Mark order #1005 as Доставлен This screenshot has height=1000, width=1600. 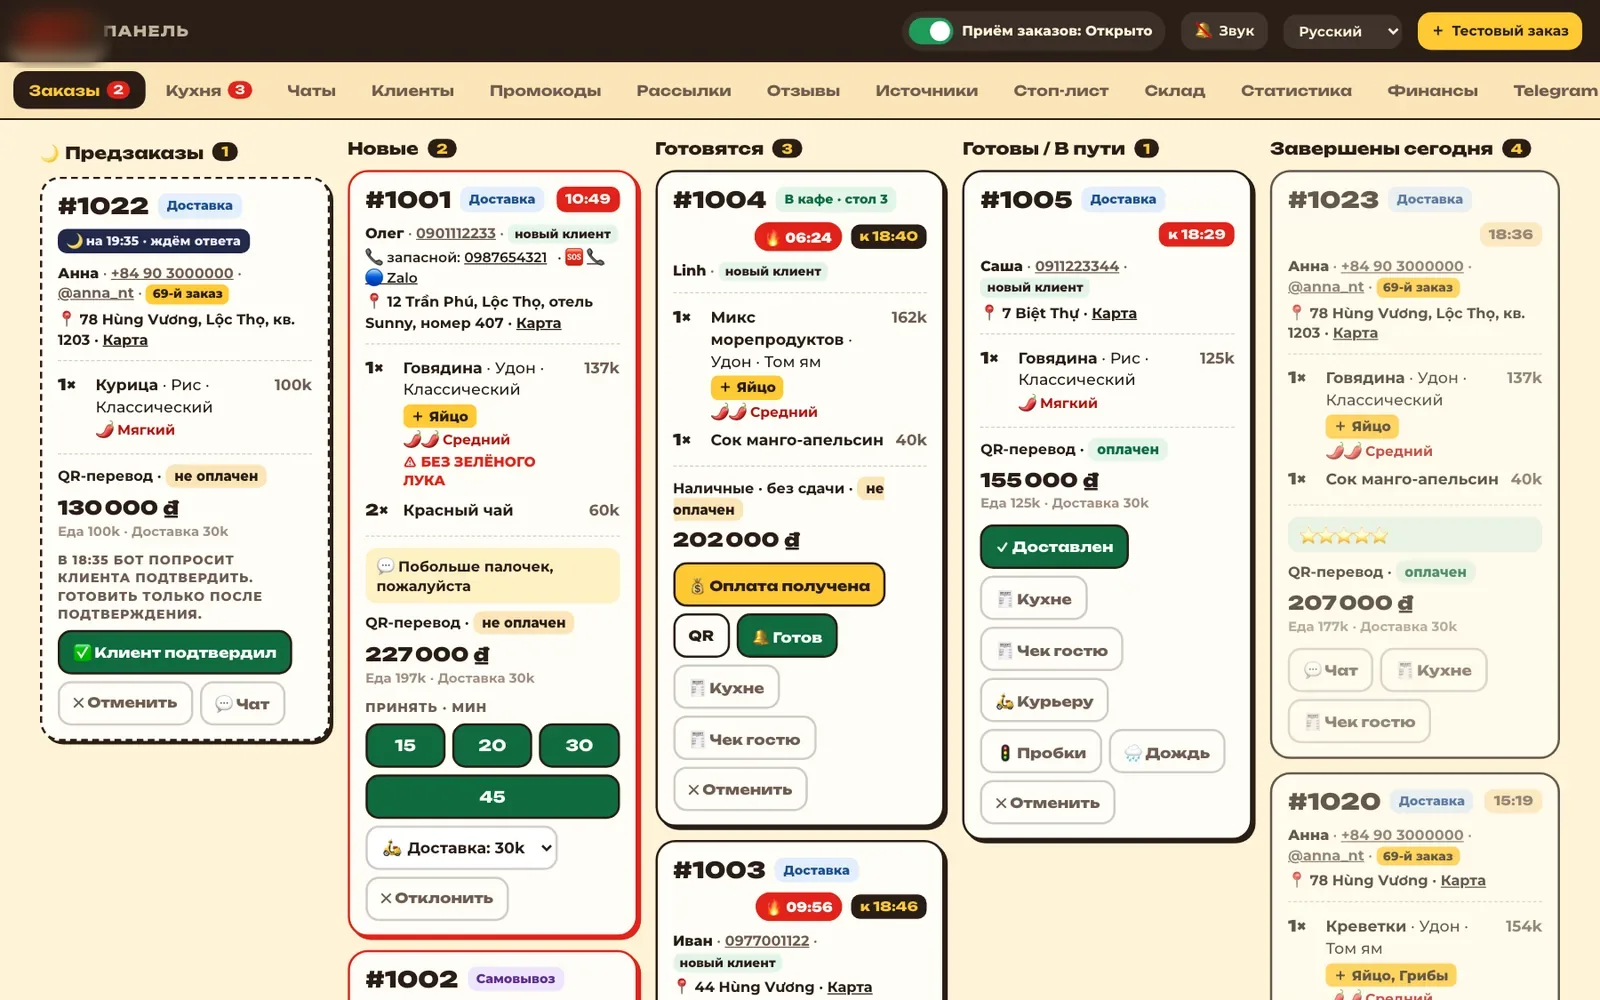click(1054, 547)
